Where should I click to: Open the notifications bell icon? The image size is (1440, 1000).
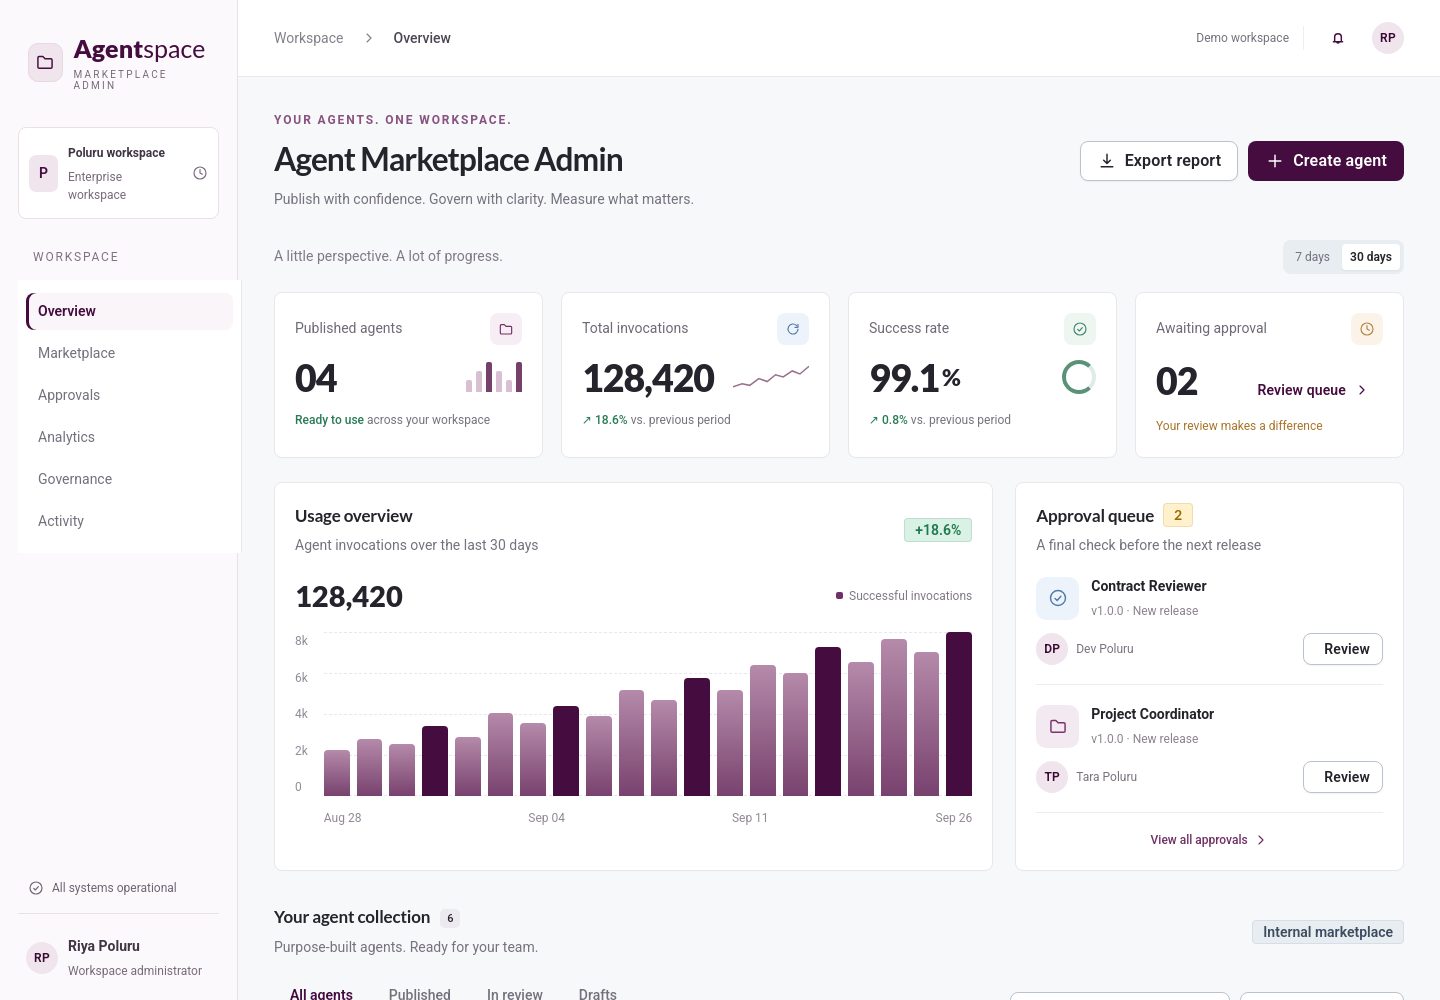click(1338, 38)
